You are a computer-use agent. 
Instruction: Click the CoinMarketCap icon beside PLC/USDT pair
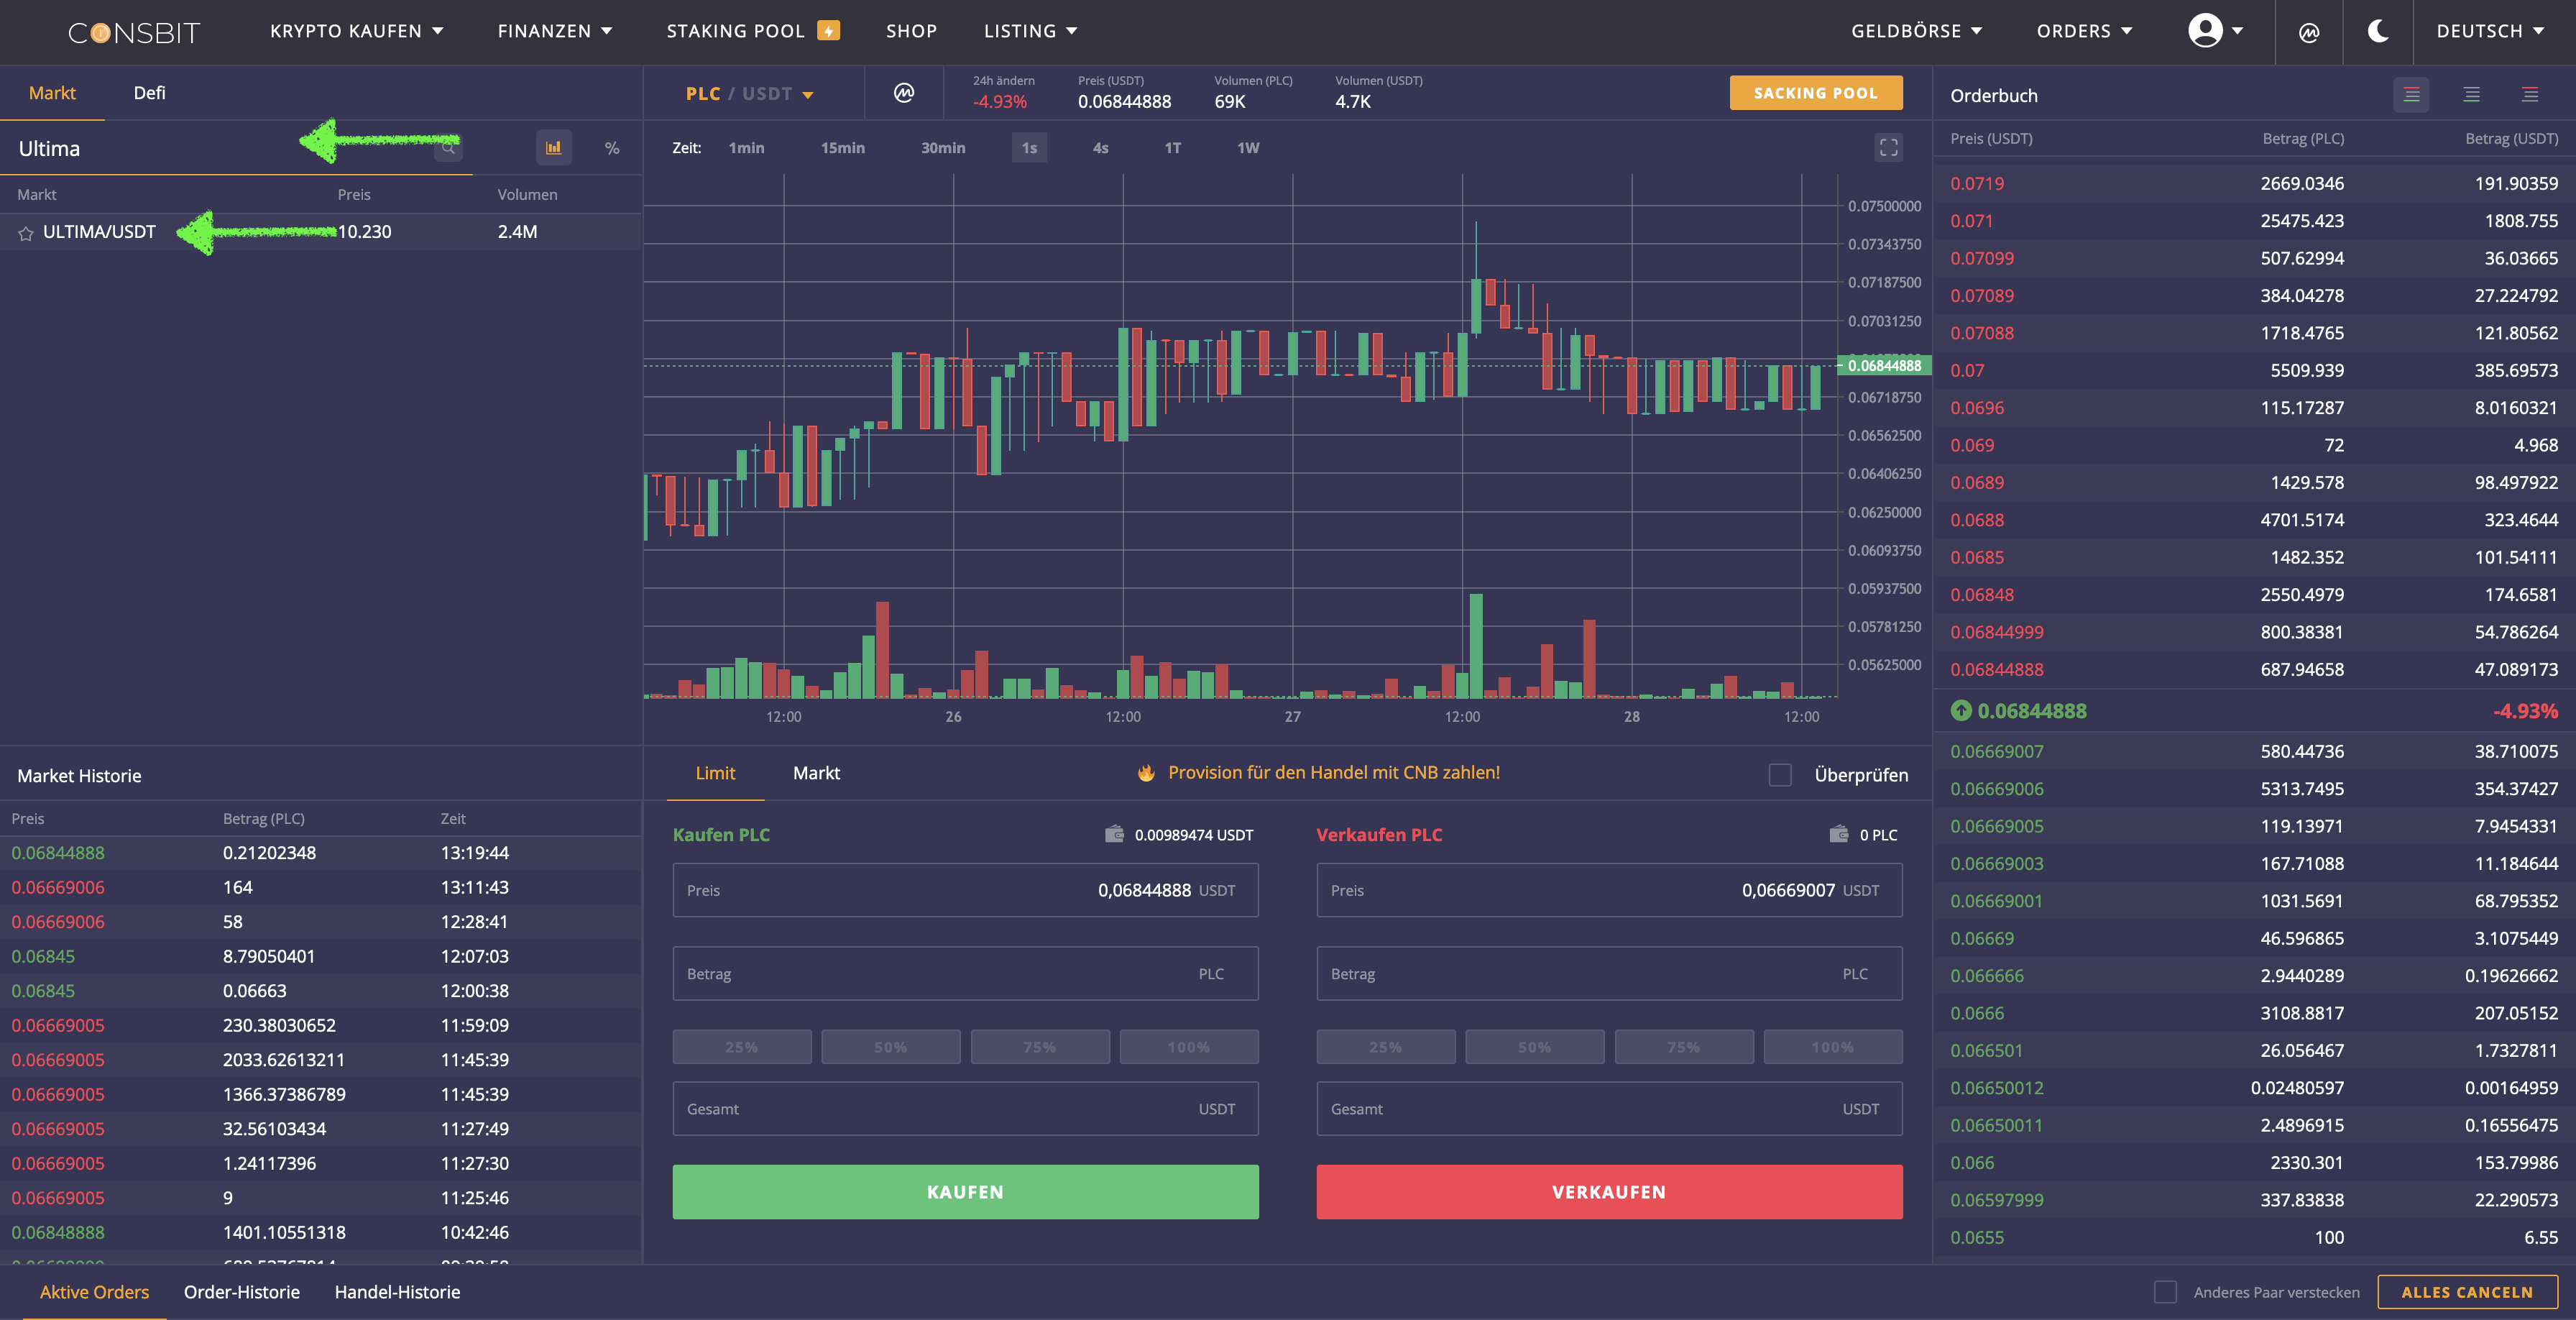903,93
